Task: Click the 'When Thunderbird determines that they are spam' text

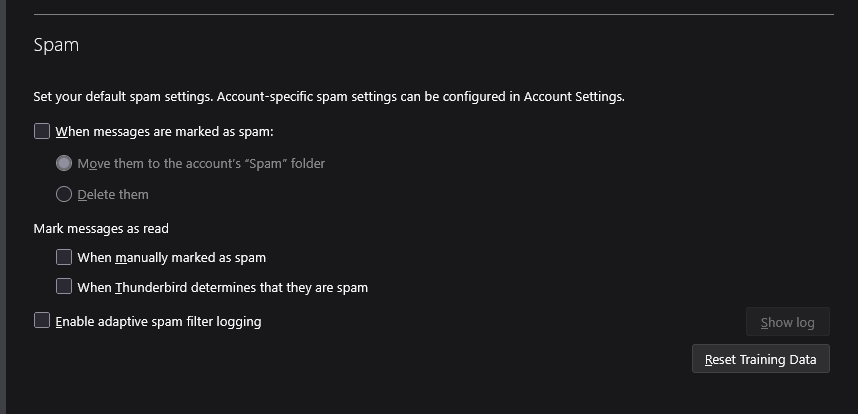Action: (222, 287)
